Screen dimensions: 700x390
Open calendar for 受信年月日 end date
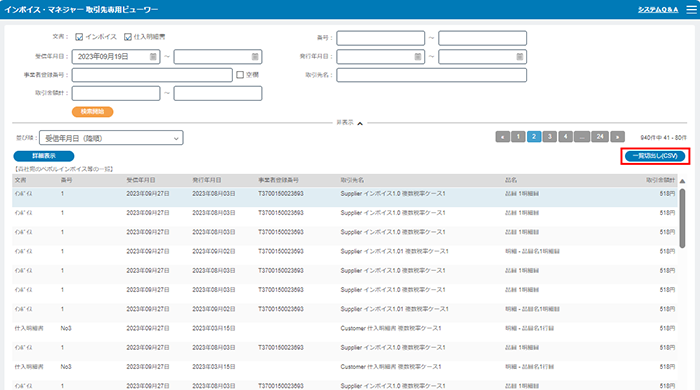[254, 57]
